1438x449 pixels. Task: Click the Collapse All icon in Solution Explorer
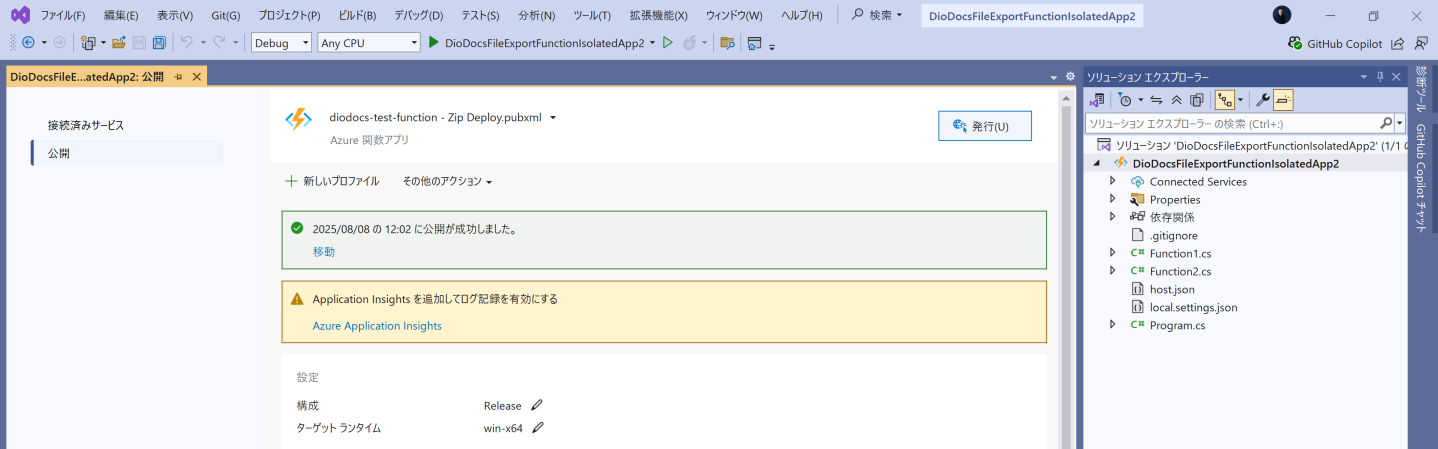coord(1177,100)
